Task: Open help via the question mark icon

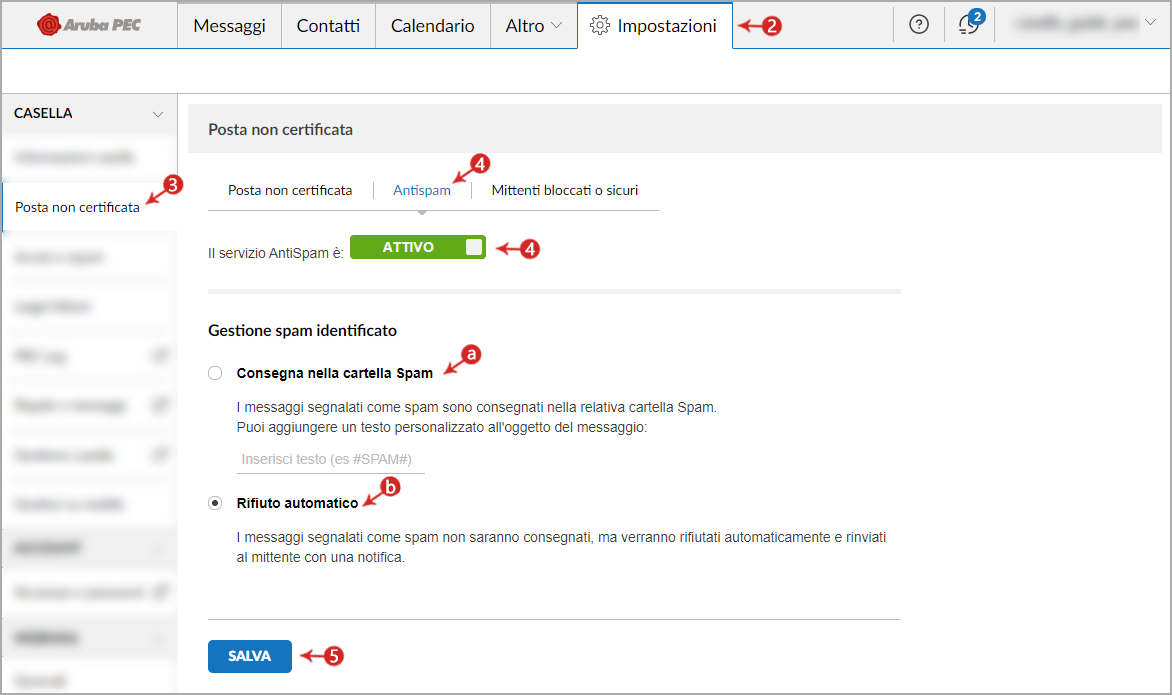Action: pyautogui.click(x=918, y=24)
